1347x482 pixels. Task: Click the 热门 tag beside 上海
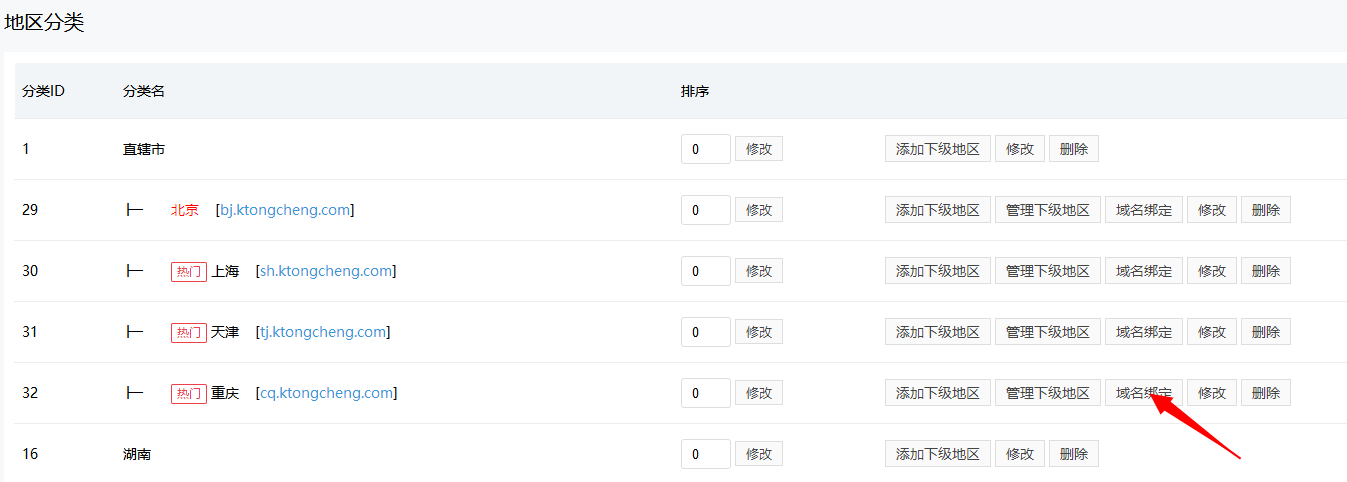pos(189,272)
